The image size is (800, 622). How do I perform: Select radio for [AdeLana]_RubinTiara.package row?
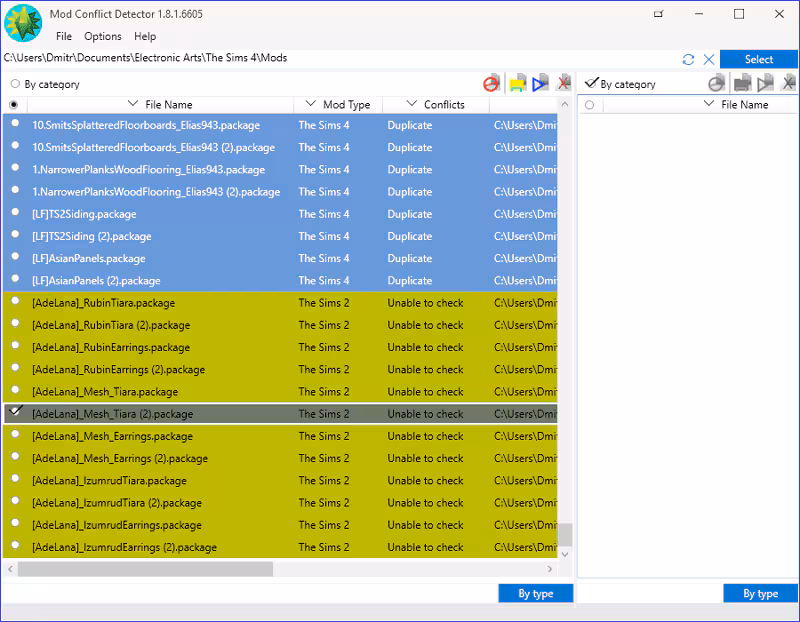15,301
